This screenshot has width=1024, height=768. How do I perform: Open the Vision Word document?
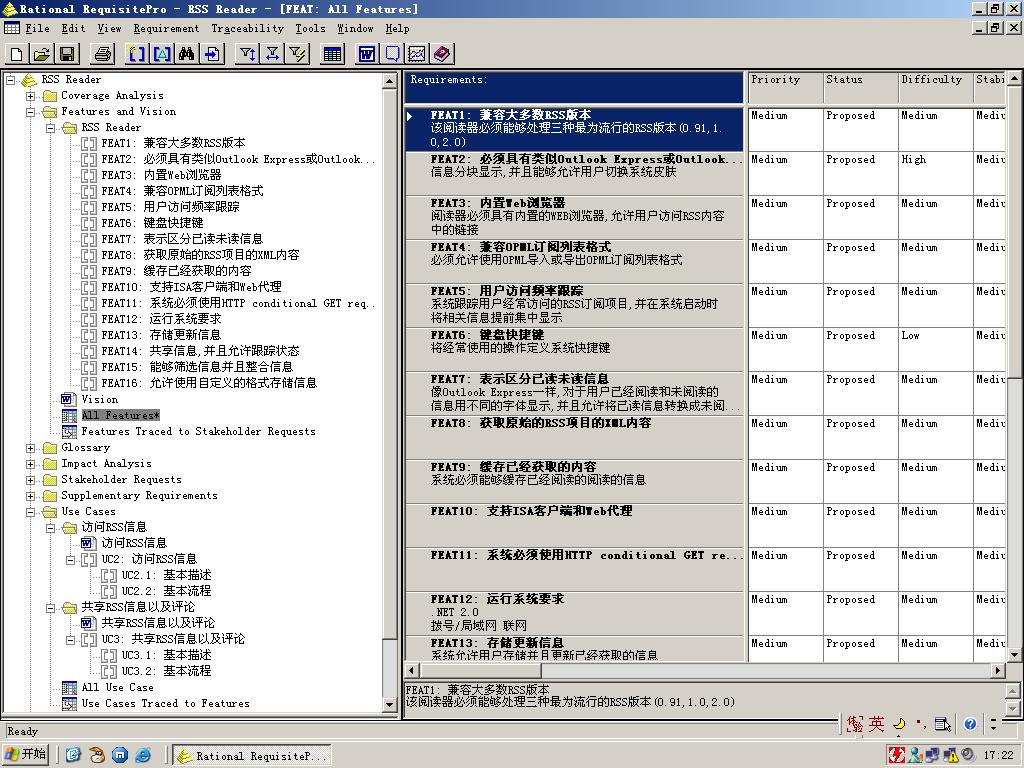pos(99,399)
